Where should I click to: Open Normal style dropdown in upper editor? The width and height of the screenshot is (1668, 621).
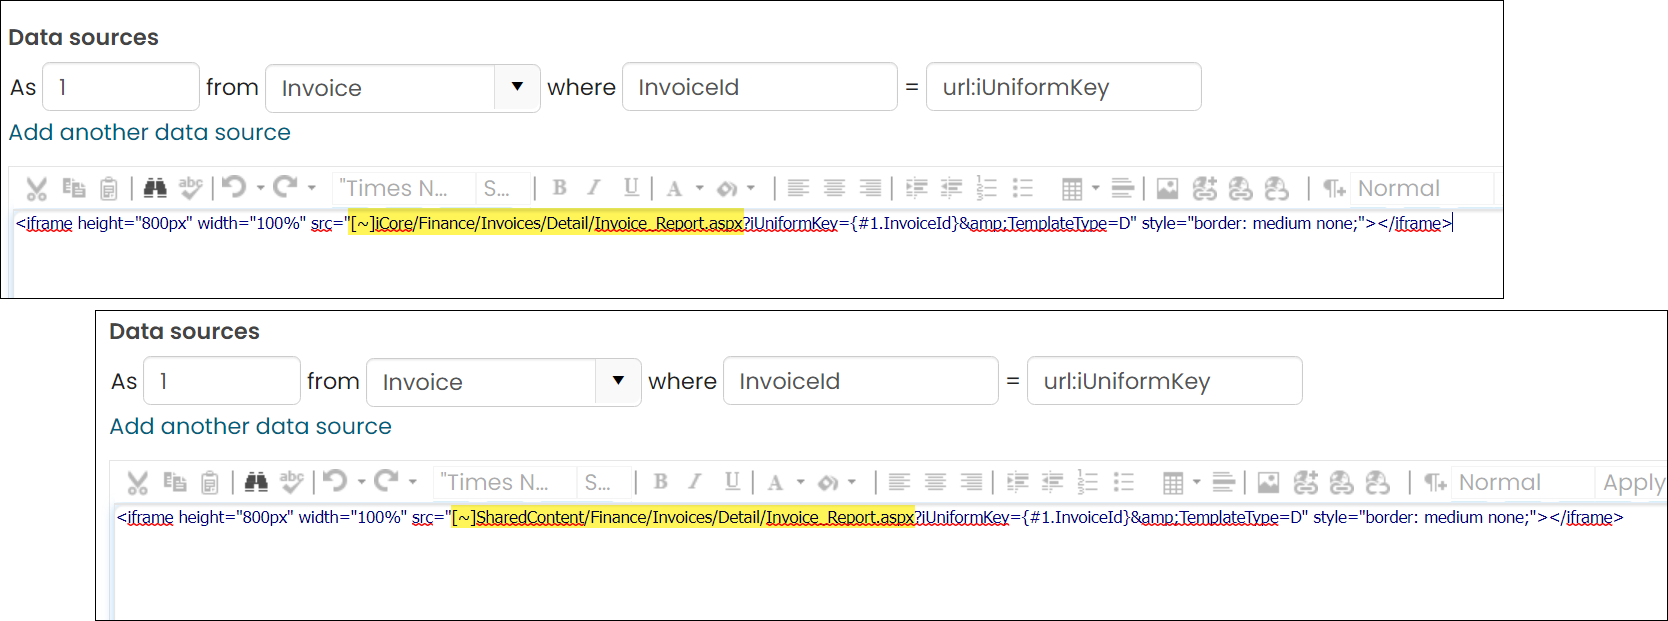(1422, 188)
